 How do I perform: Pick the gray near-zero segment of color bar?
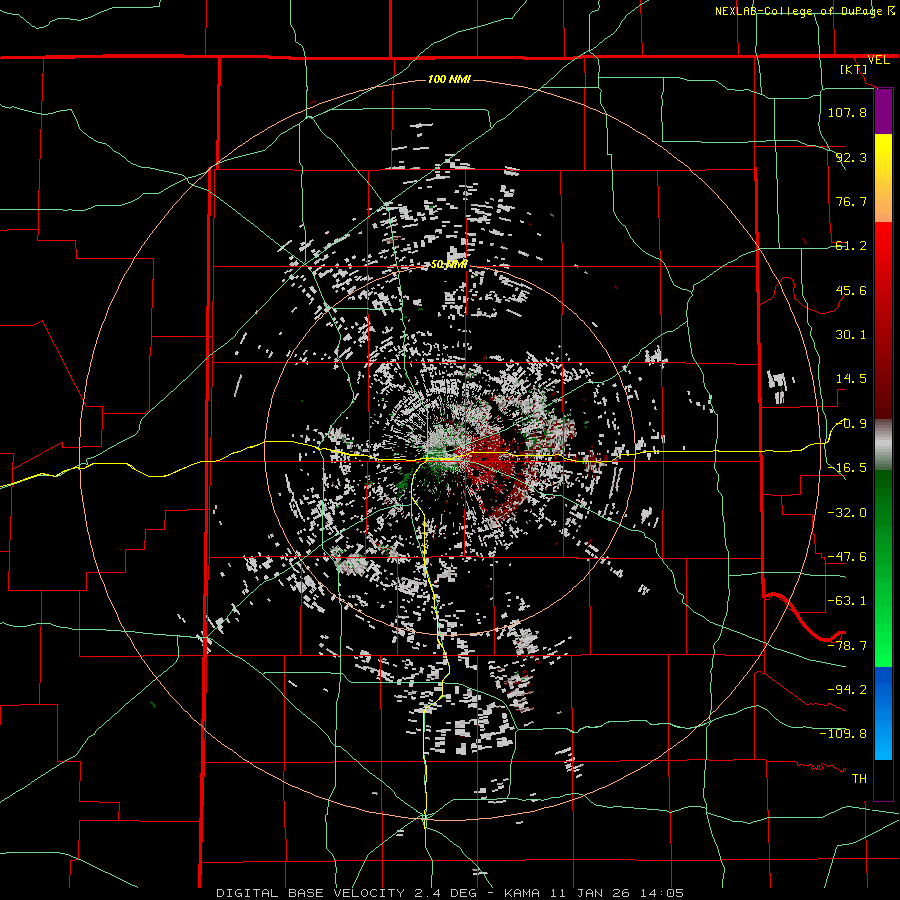point(883,445)
